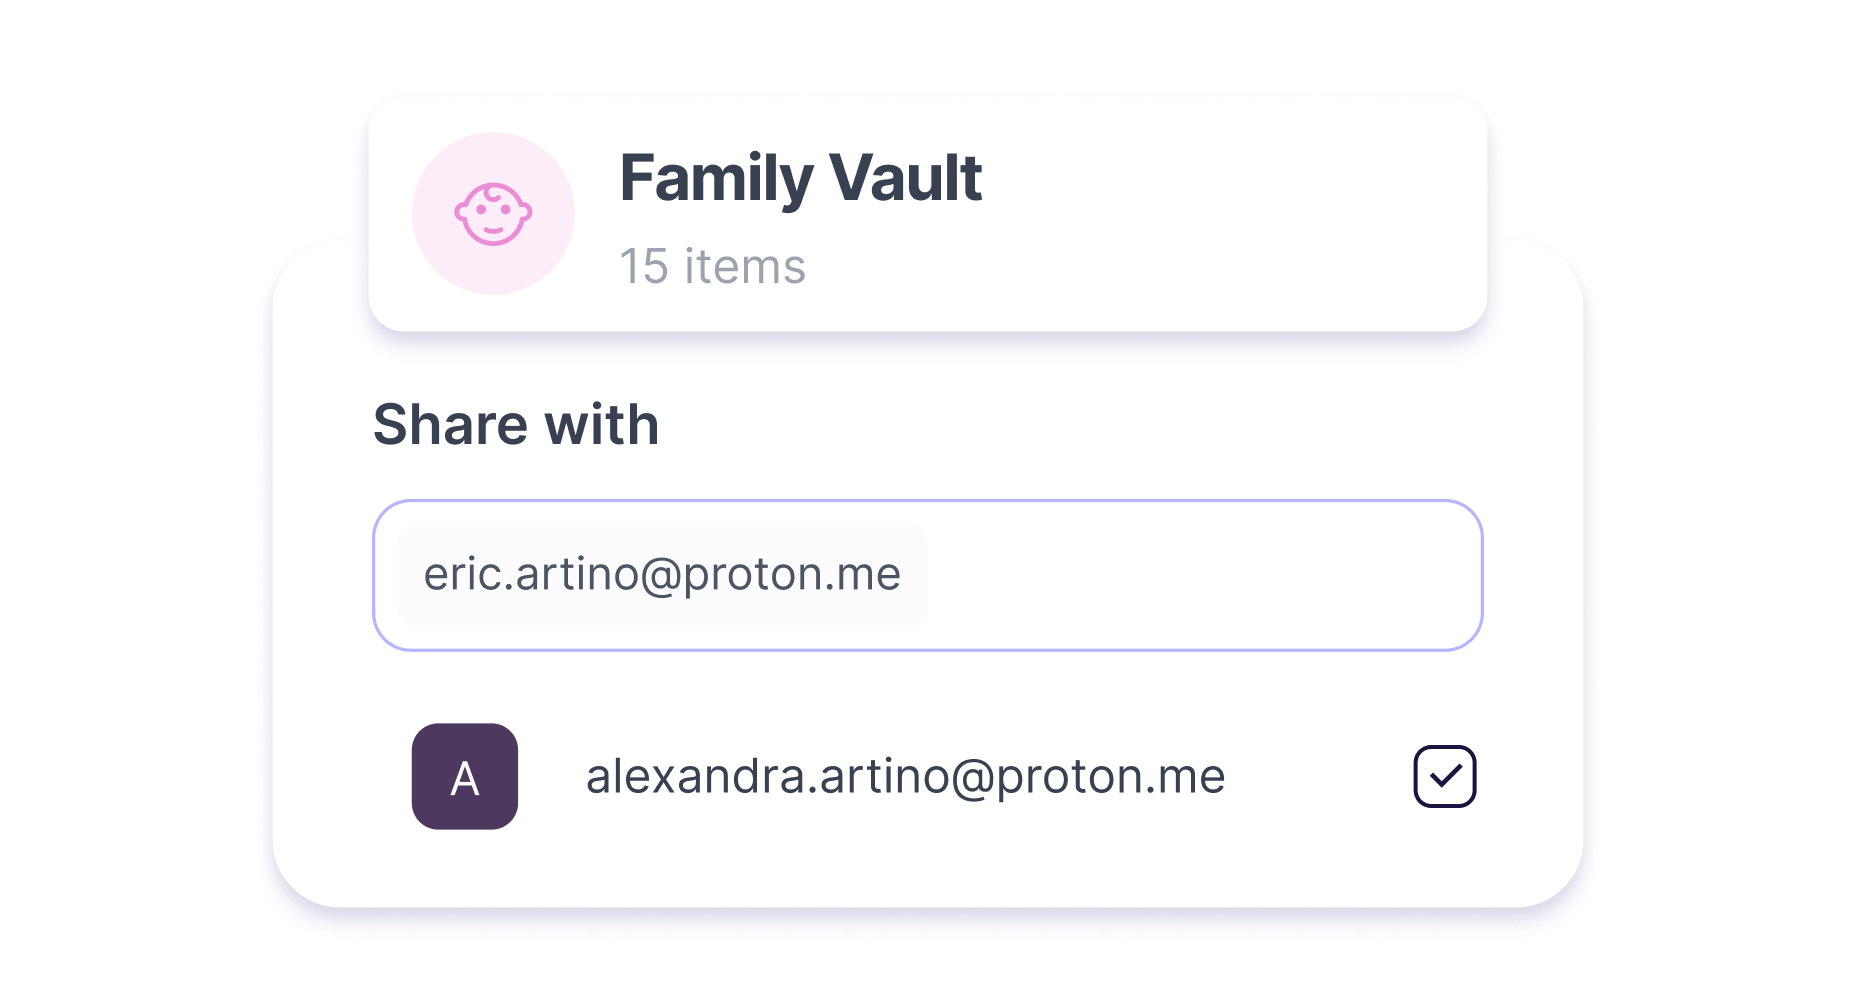
Task: Toggle the alexandra.artino@proton.me checkbox
Action: 1444,776
